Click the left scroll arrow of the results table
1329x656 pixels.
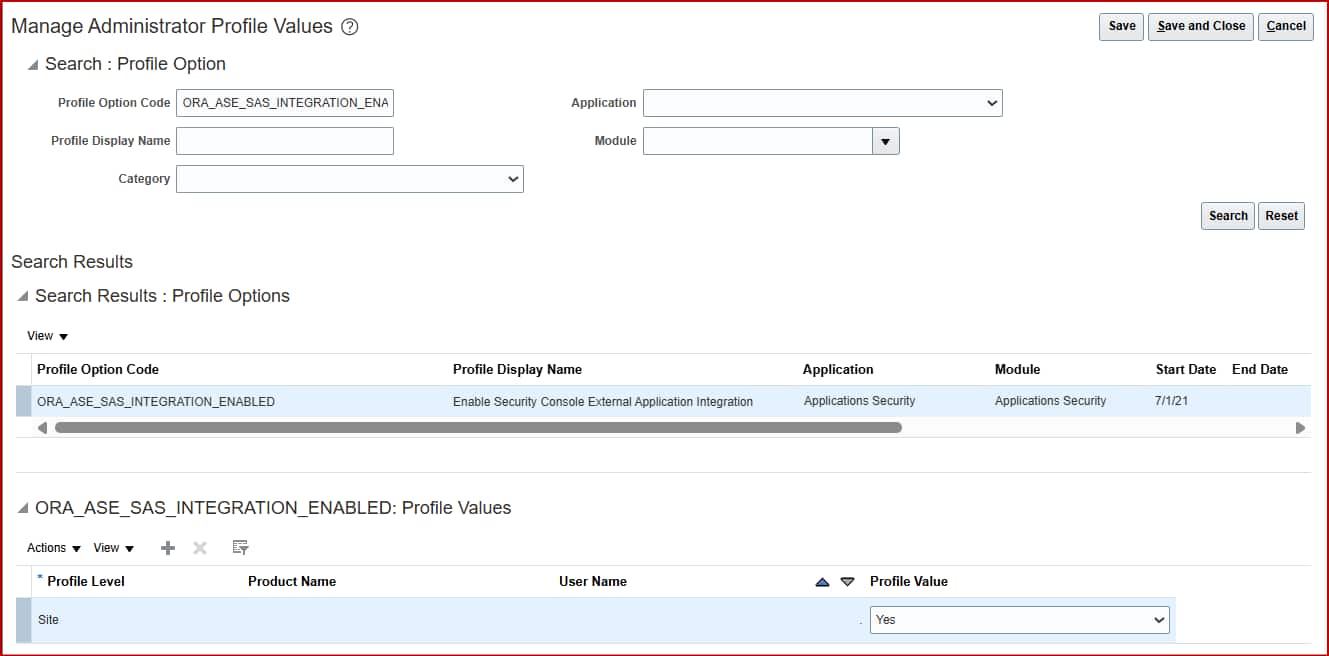click(42, 427)
